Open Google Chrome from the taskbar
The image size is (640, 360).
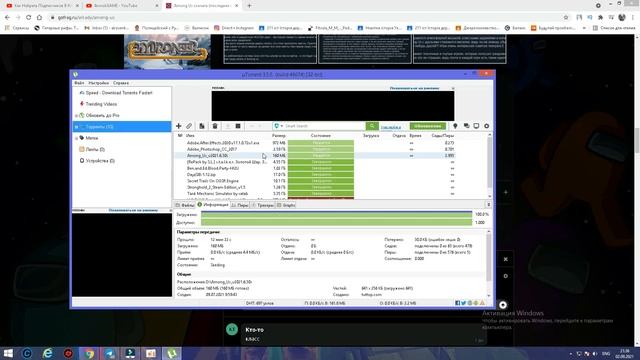click(89, 353)
